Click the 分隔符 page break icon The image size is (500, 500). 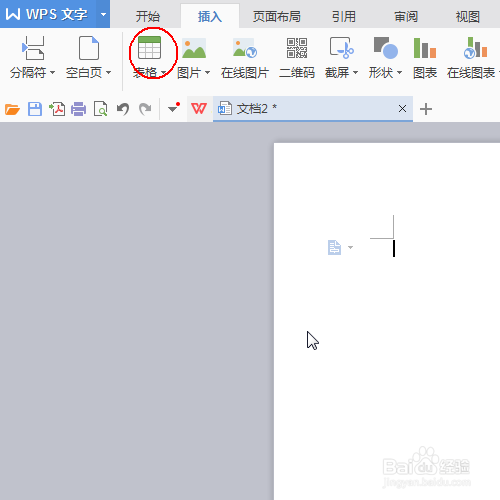pyautogui.click(x=33, y=48)
